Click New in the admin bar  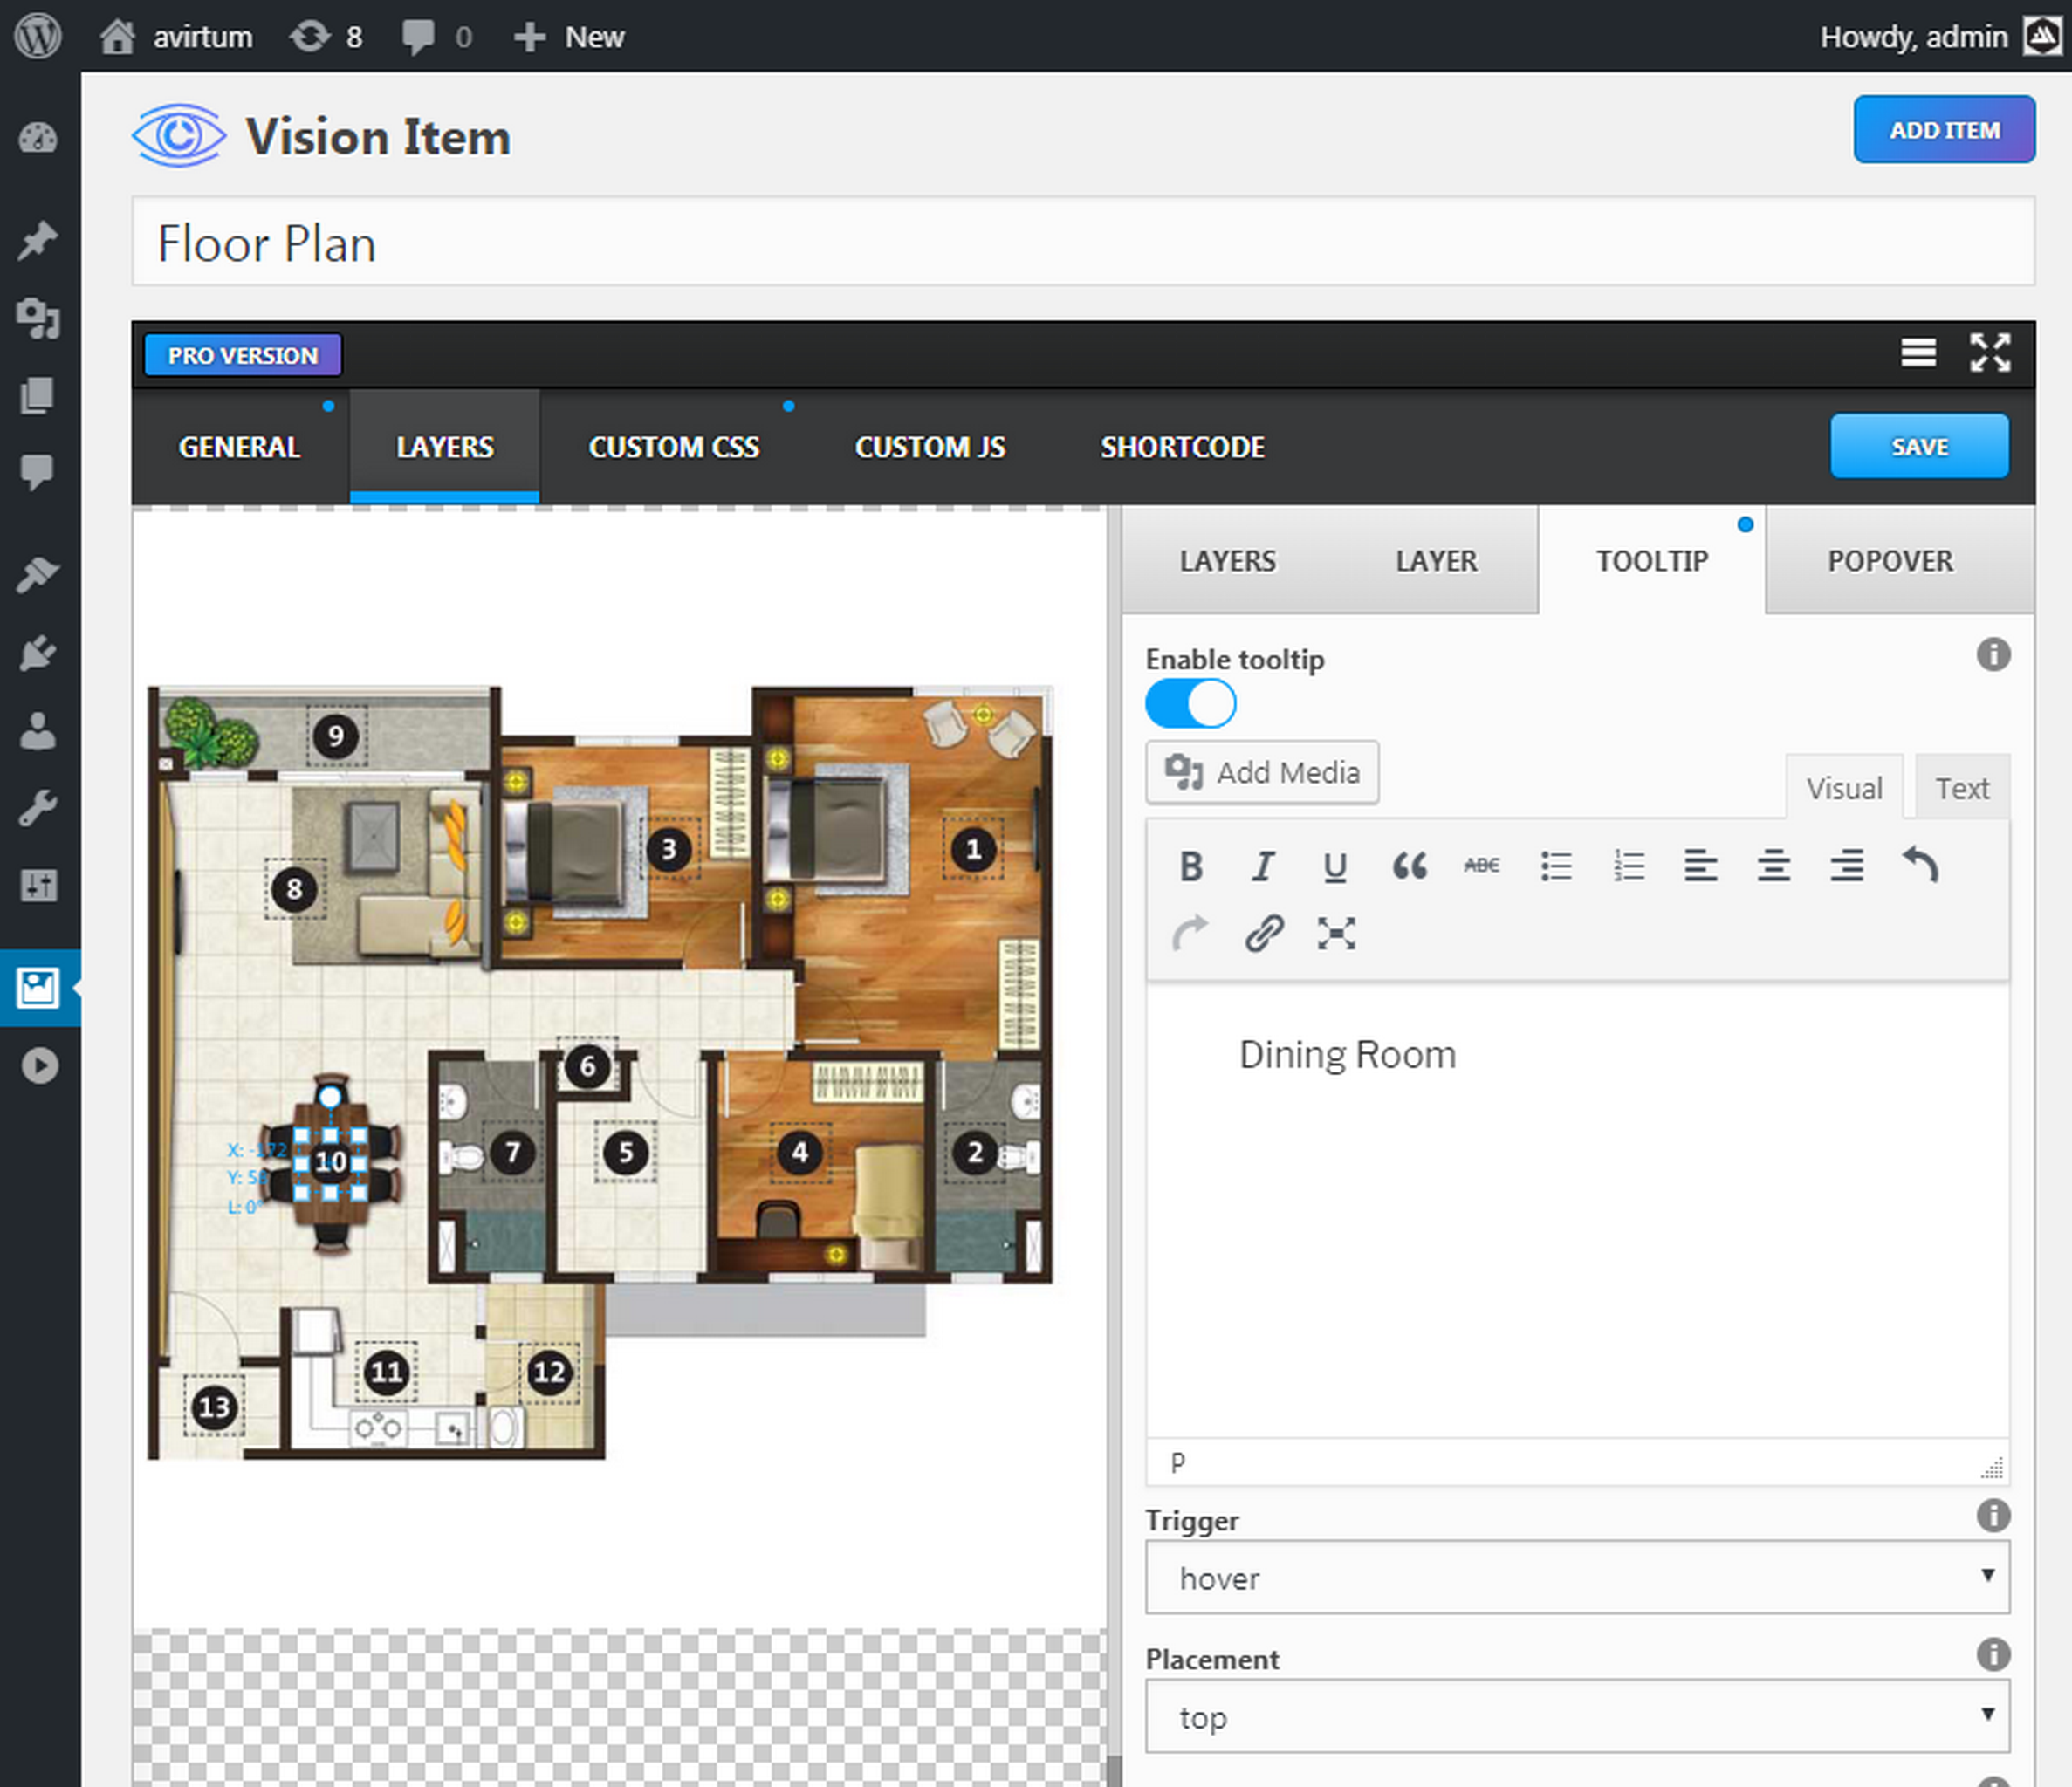569,37
